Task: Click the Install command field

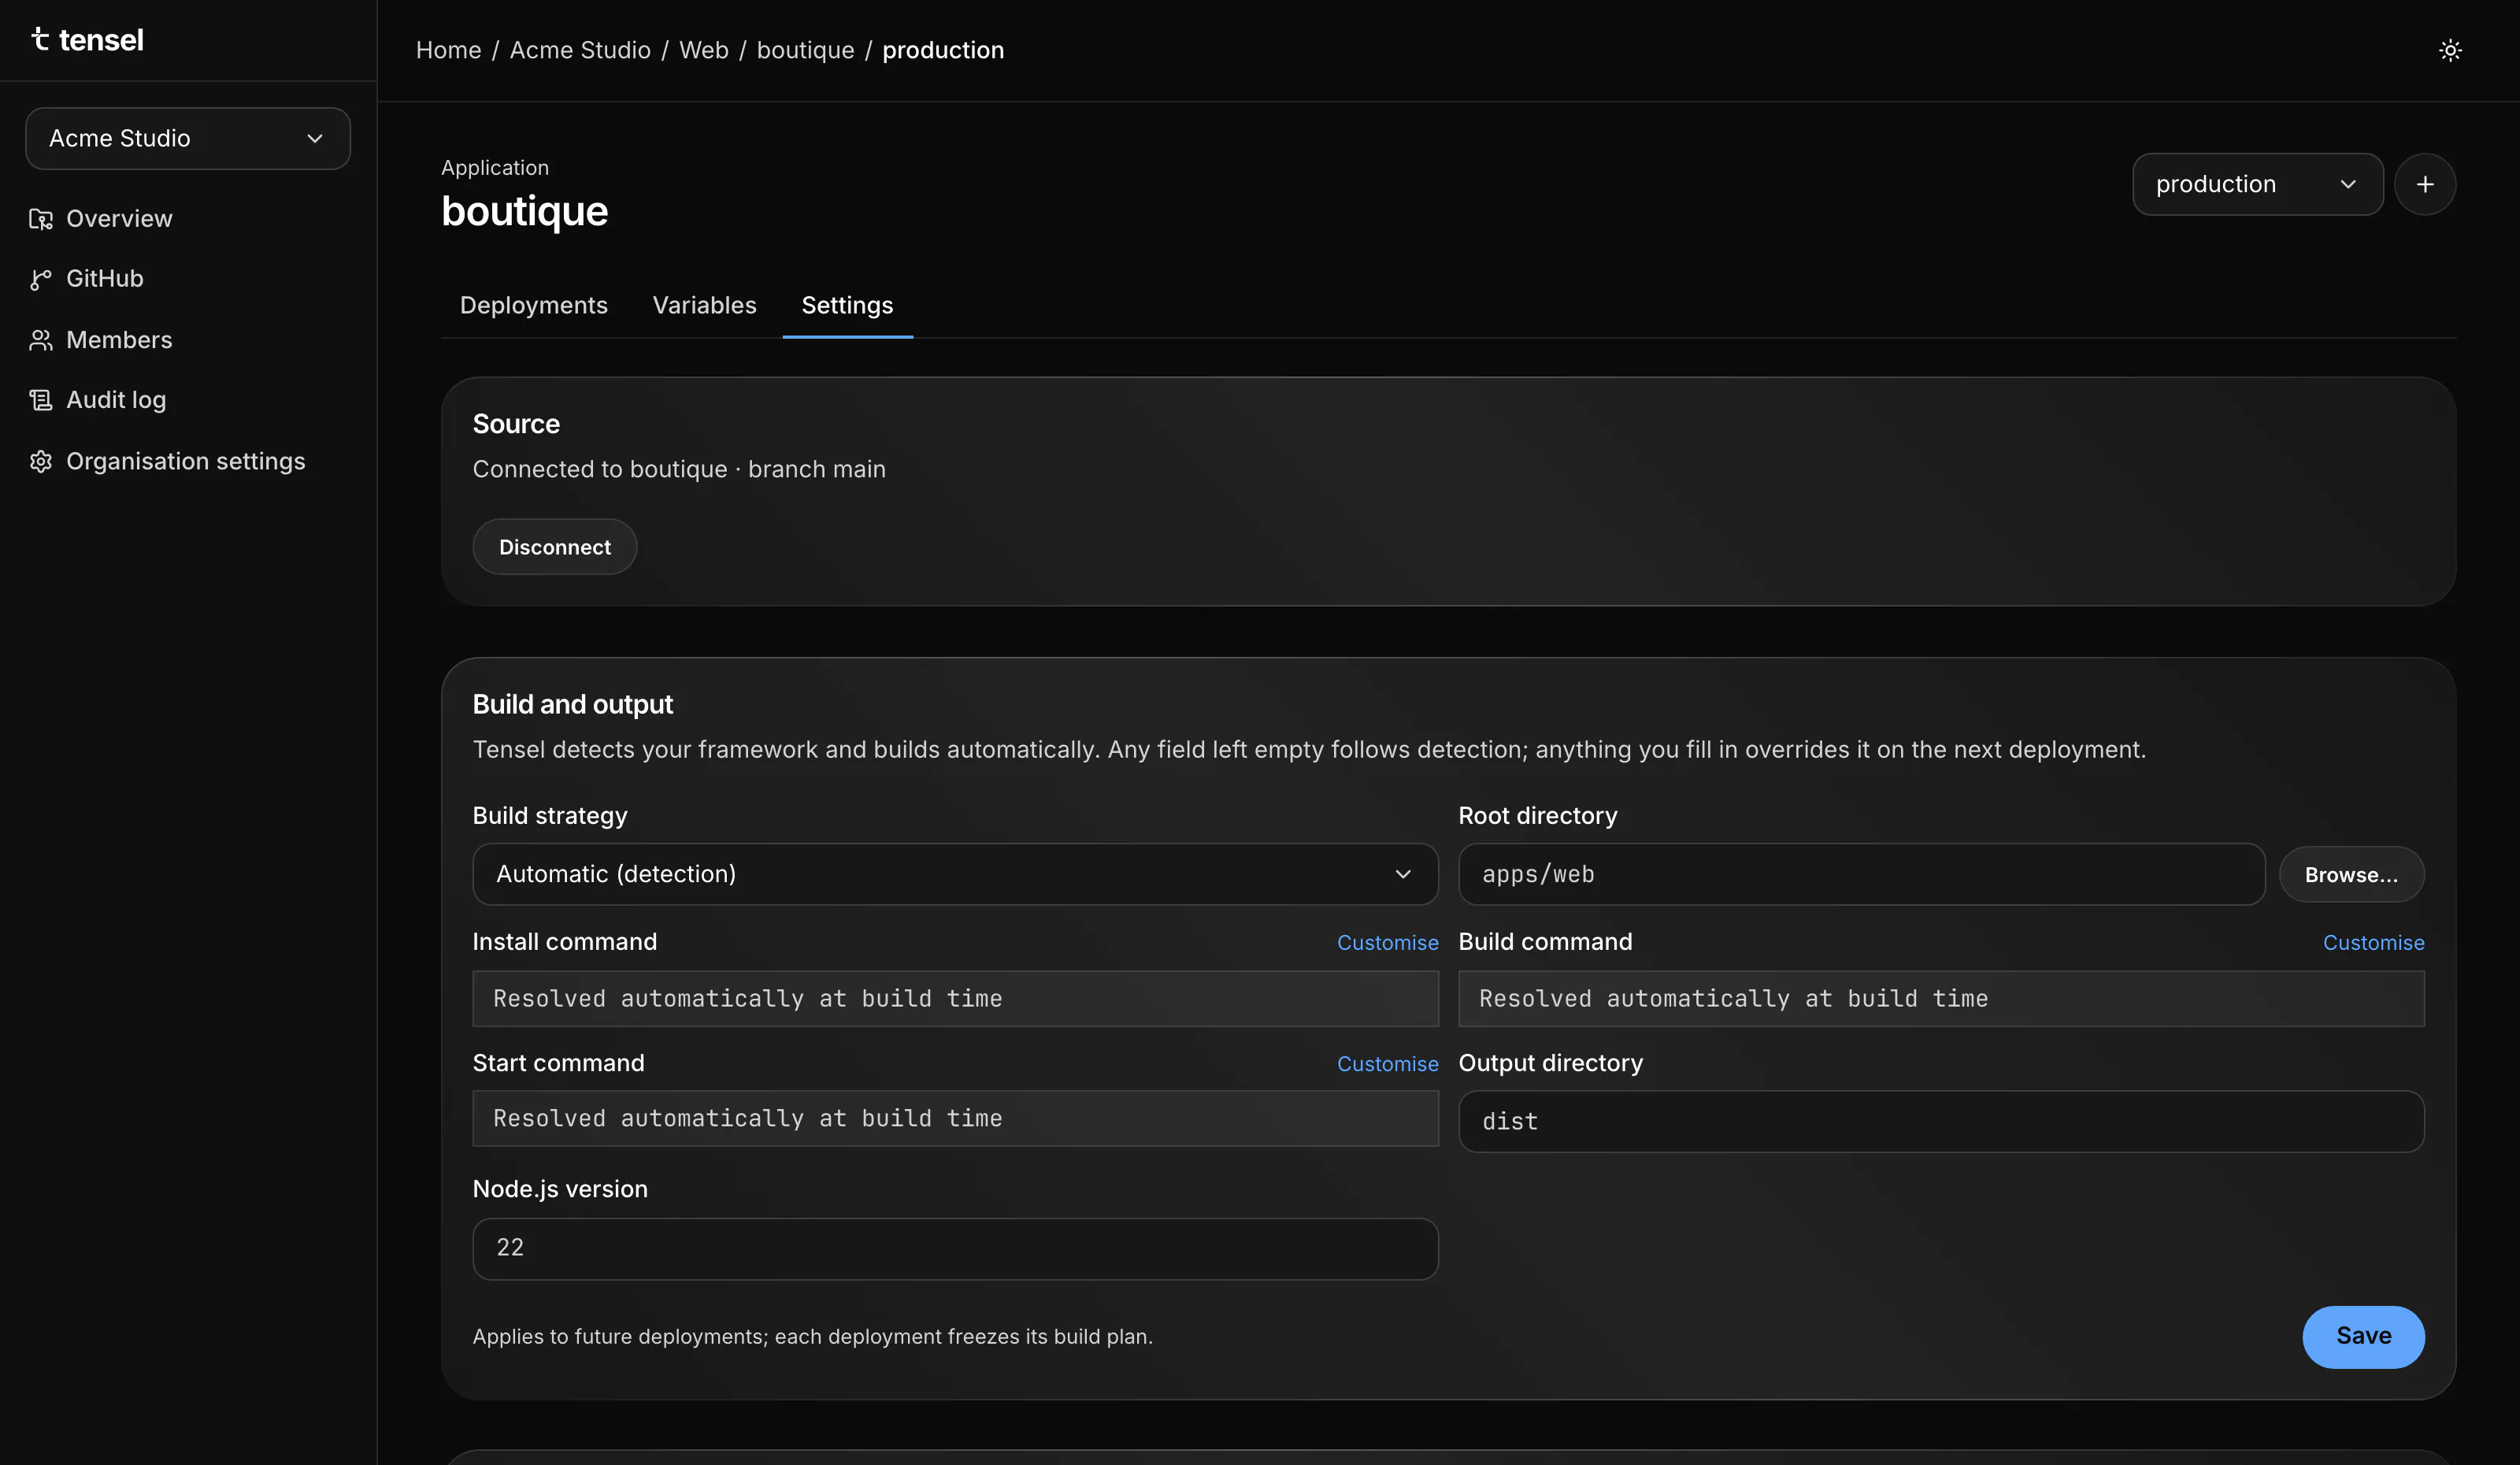Action: click(x=955, y=998)
